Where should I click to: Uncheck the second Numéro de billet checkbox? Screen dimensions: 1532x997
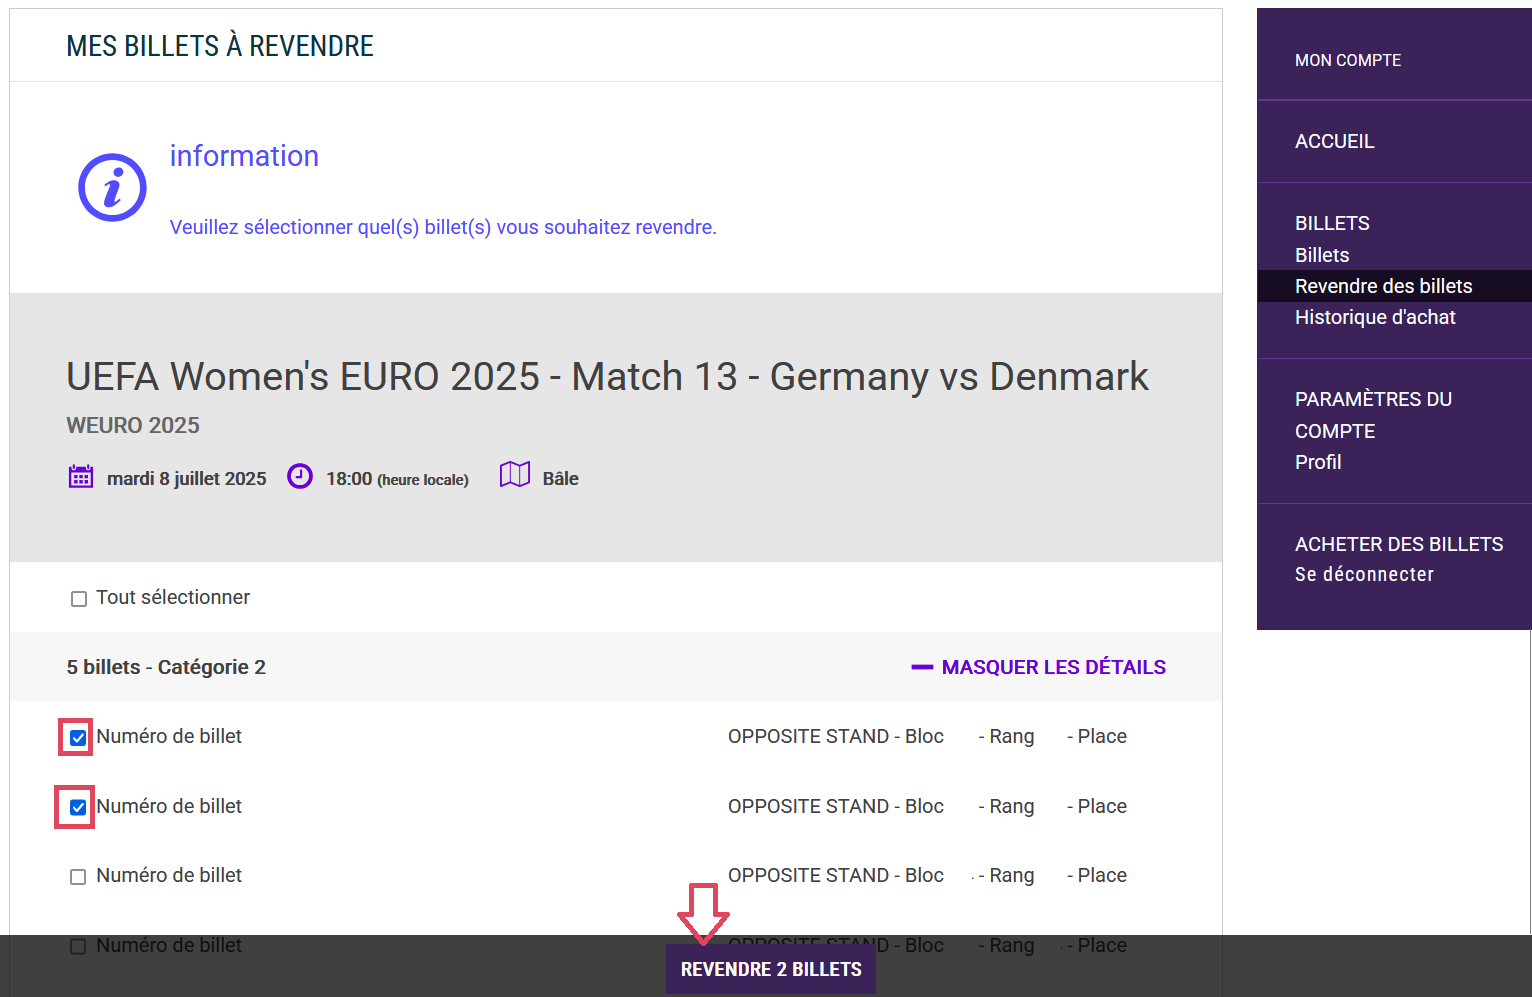(x=78, y=807)
